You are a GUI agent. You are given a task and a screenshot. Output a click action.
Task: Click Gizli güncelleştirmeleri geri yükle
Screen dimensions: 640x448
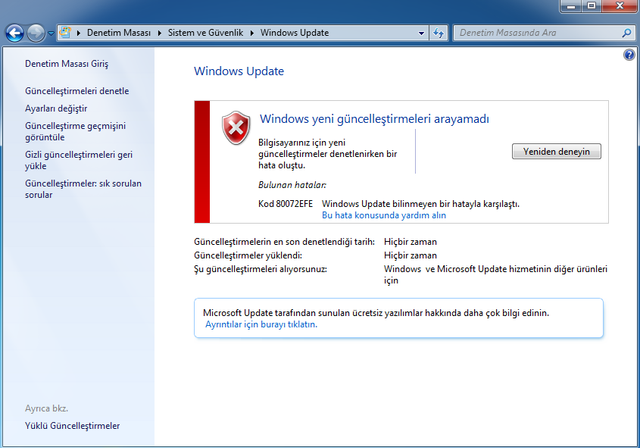point(79,160)
